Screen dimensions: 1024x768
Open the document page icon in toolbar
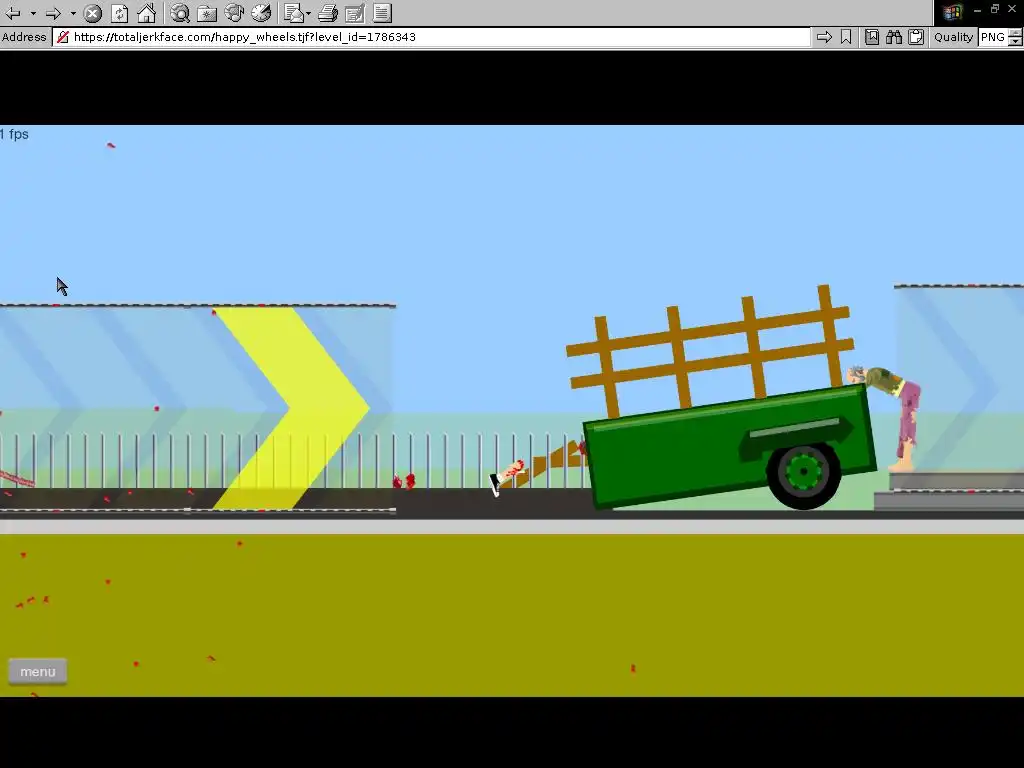(x=382, y=13)
